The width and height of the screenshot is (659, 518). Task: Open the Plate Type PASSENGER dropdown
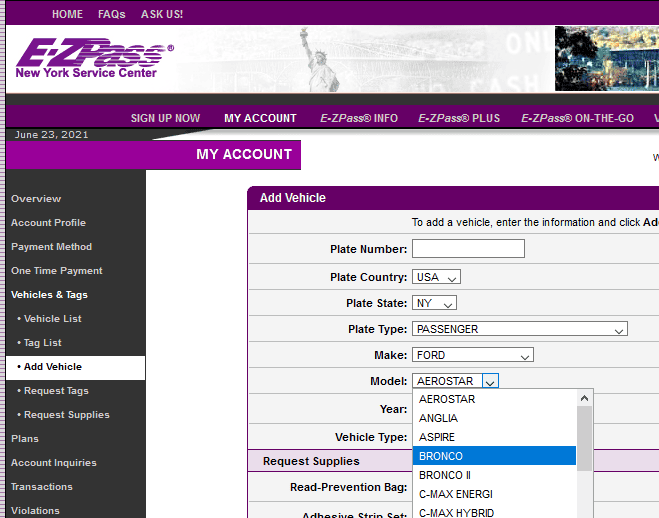tap(519, 329)
